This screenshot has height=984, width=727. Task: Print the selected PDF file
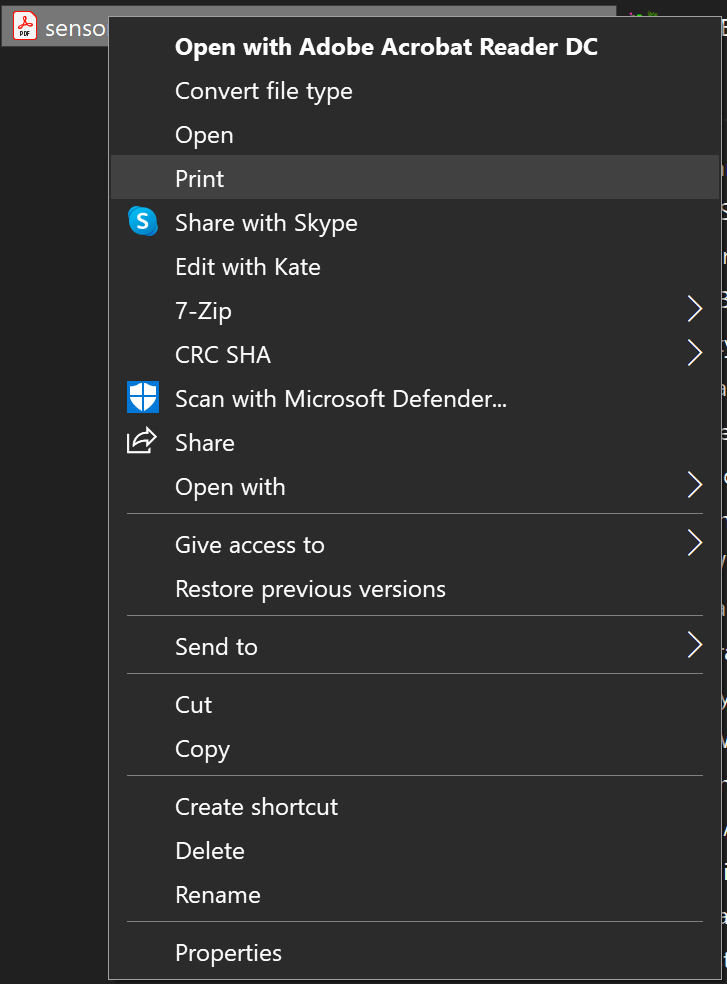point(200,179)
